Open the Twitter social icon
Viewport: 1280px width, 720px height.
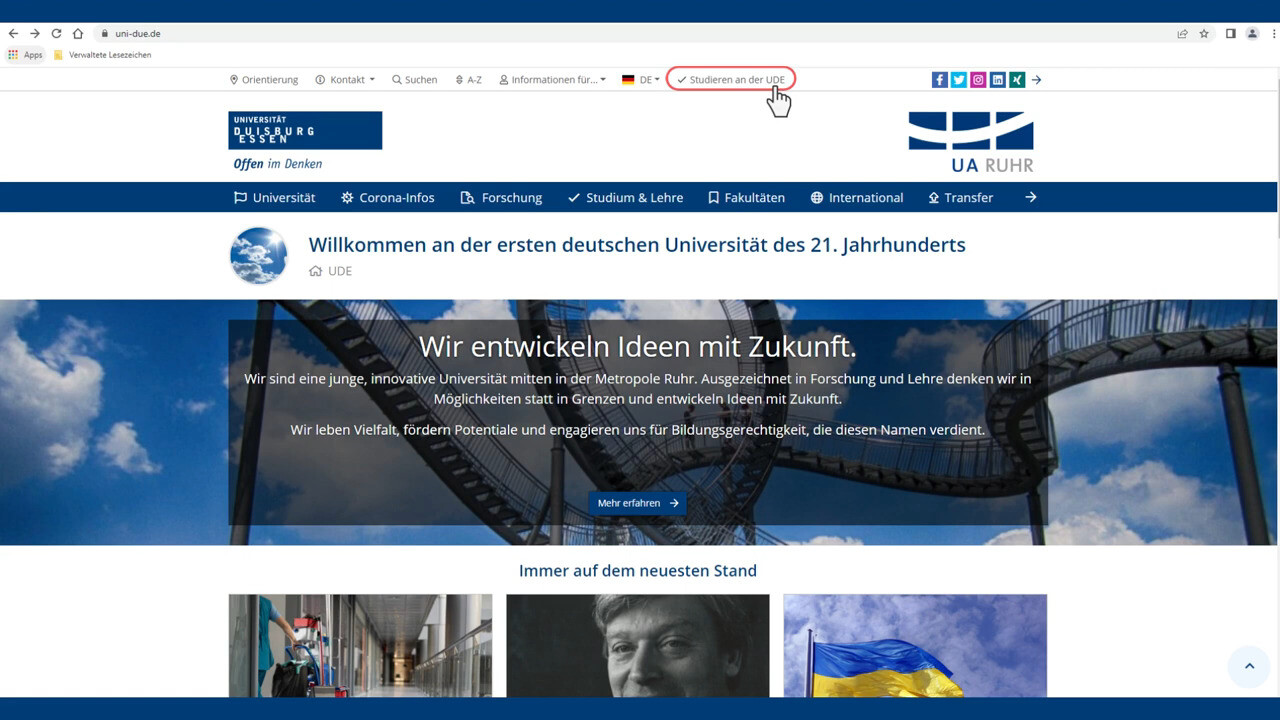pyautogui.click(x=959, y=80)
